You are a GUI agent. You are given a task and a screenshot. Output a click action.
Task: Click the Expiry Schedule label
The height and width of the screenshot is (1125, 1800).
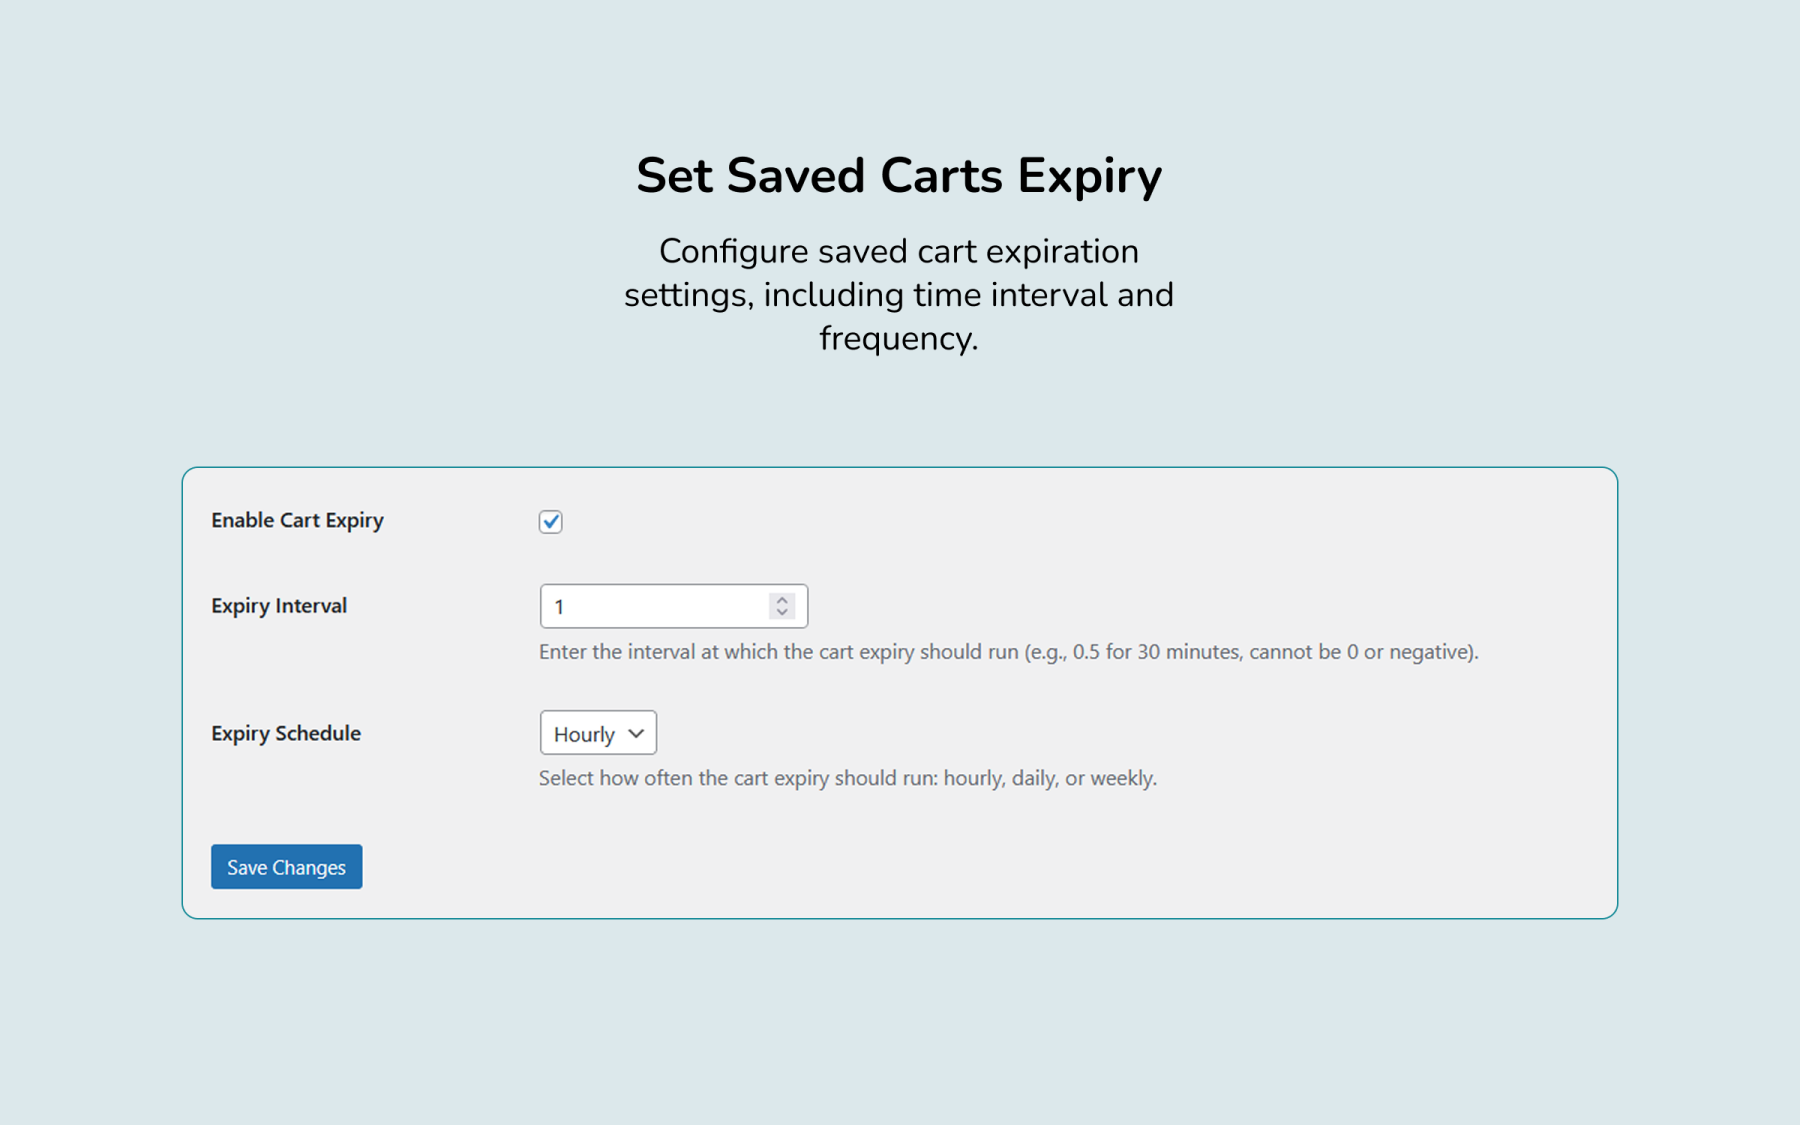click(x=286, y=733)
